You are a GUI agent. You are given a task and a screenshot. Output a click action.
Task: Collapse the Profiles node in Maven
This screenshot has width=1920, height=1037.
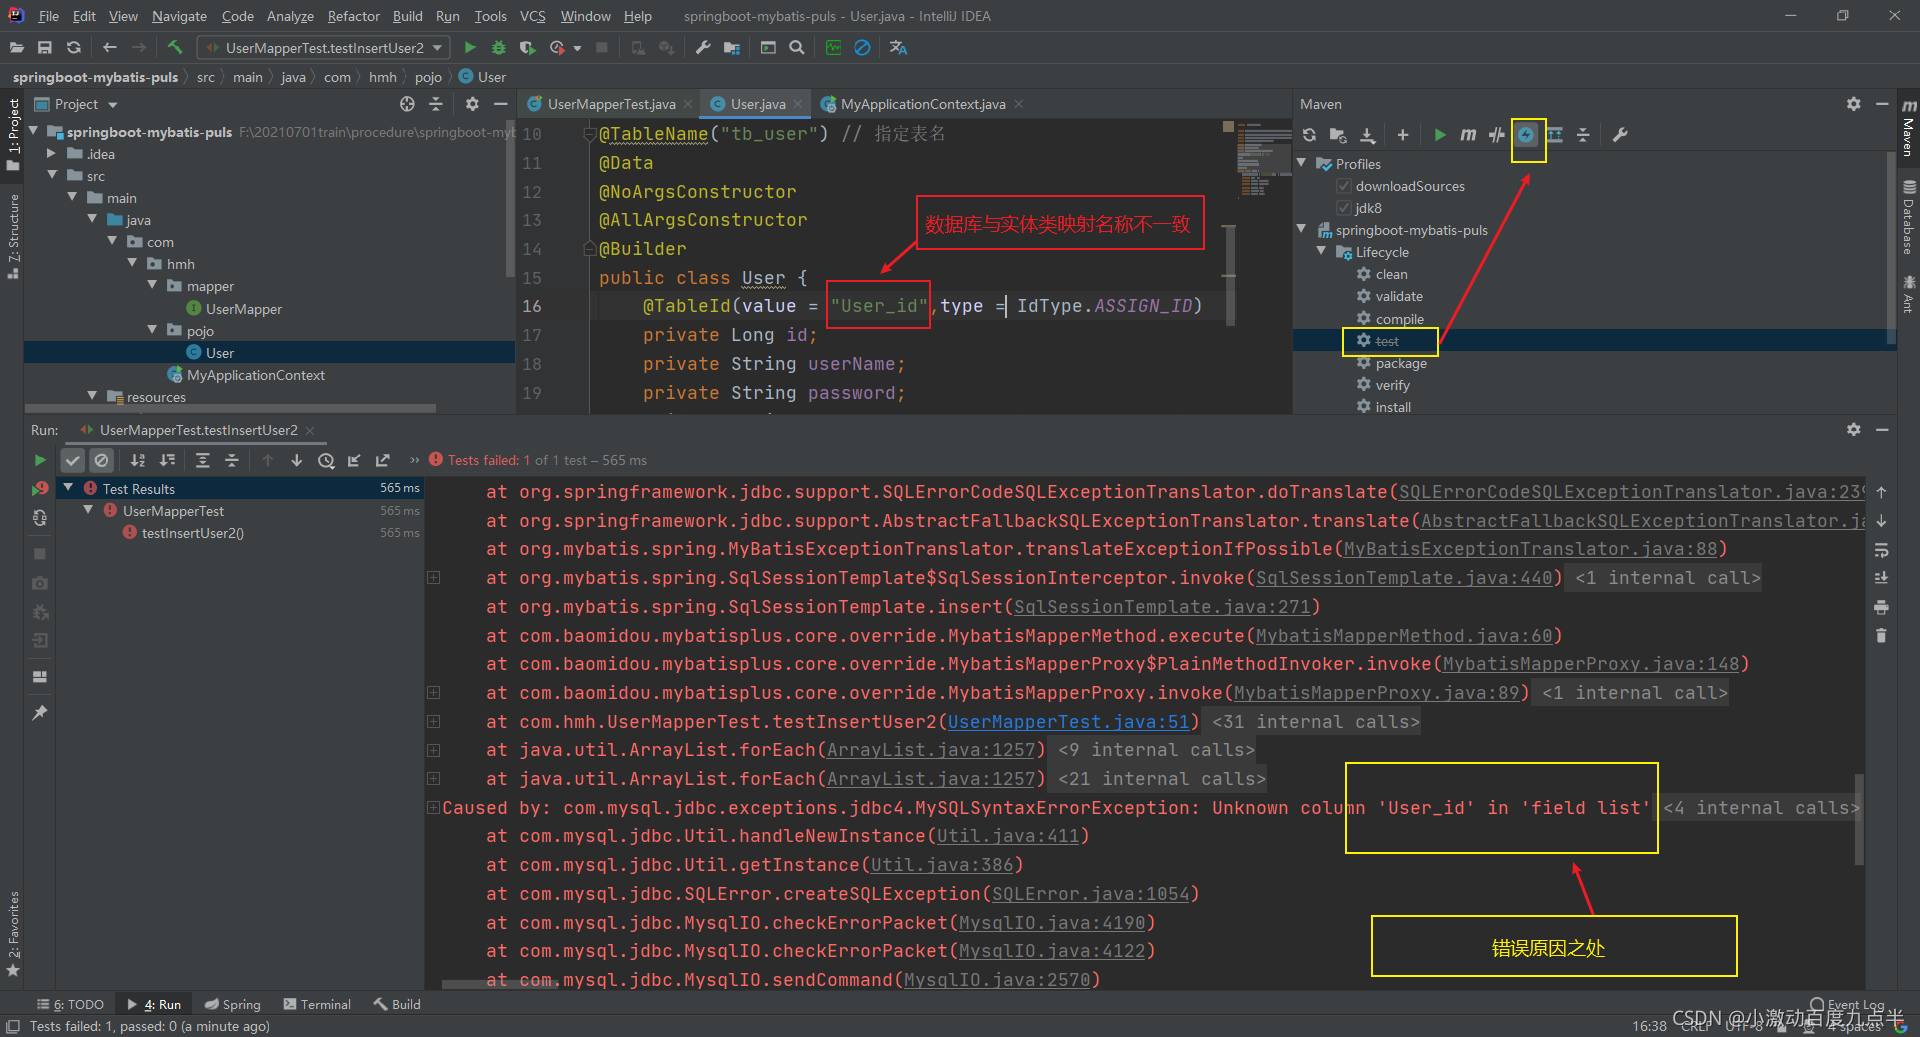tap(1302, 163)
